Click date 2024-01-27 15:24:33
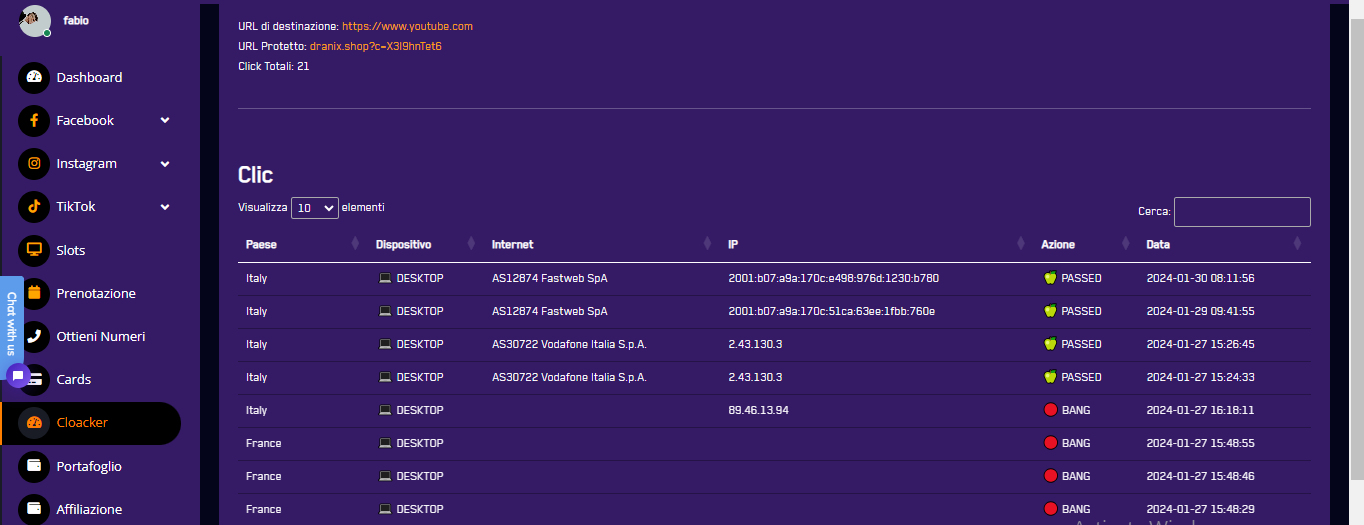This screenshot has width=1364, height=525. tap(1200, 377)
